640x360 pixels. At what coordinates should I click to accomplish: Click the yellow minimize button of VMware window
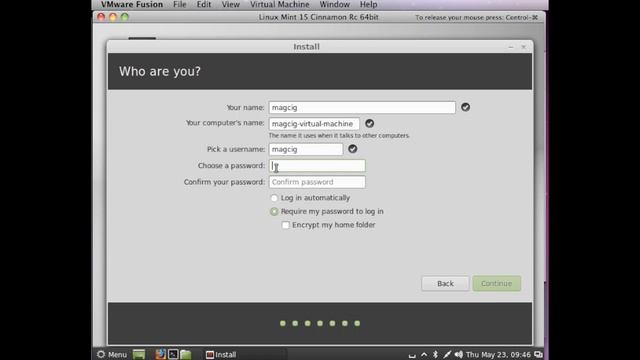click(x=113, y=17)
